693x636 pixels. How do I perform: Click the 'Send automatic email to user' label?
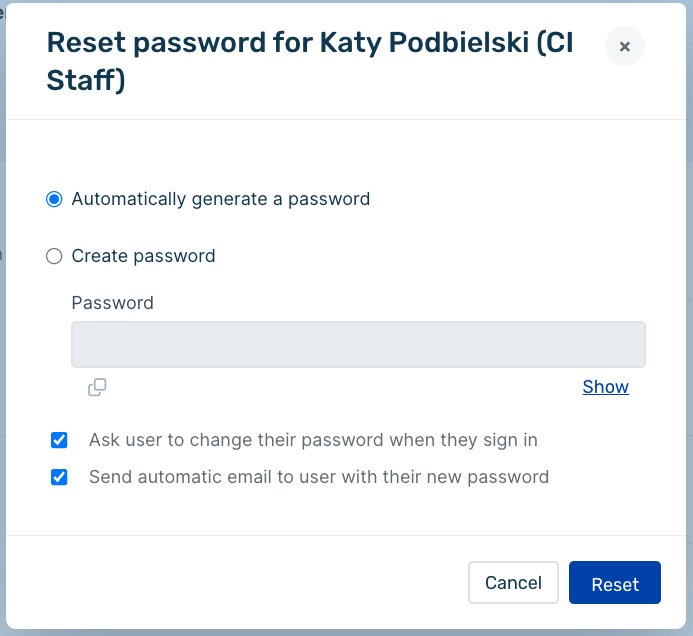coord(319,477)
